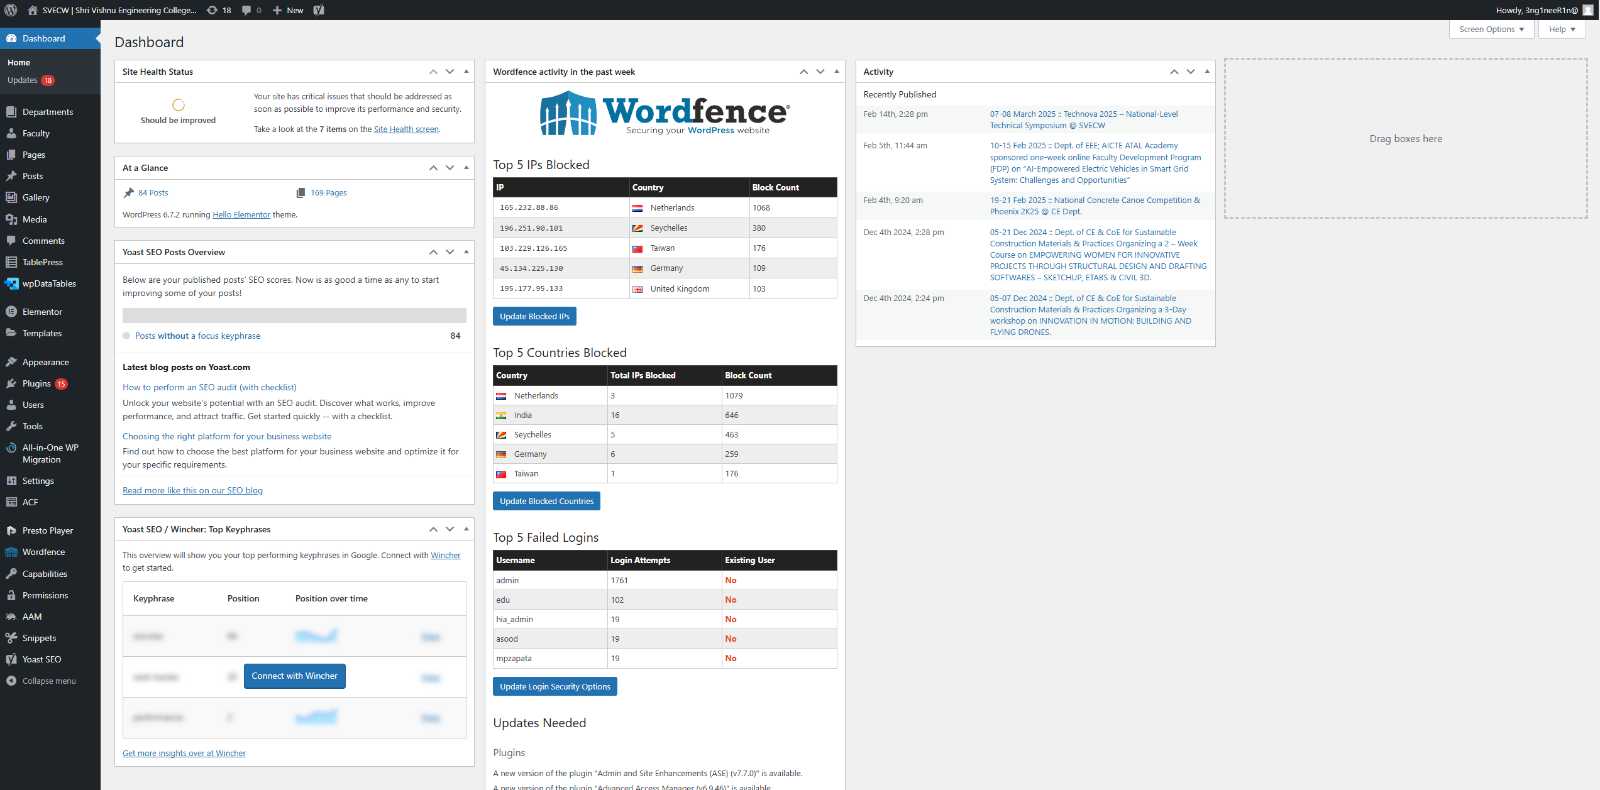Open the updates counter showing 18
1600x790 pixels.
point(219,10)
